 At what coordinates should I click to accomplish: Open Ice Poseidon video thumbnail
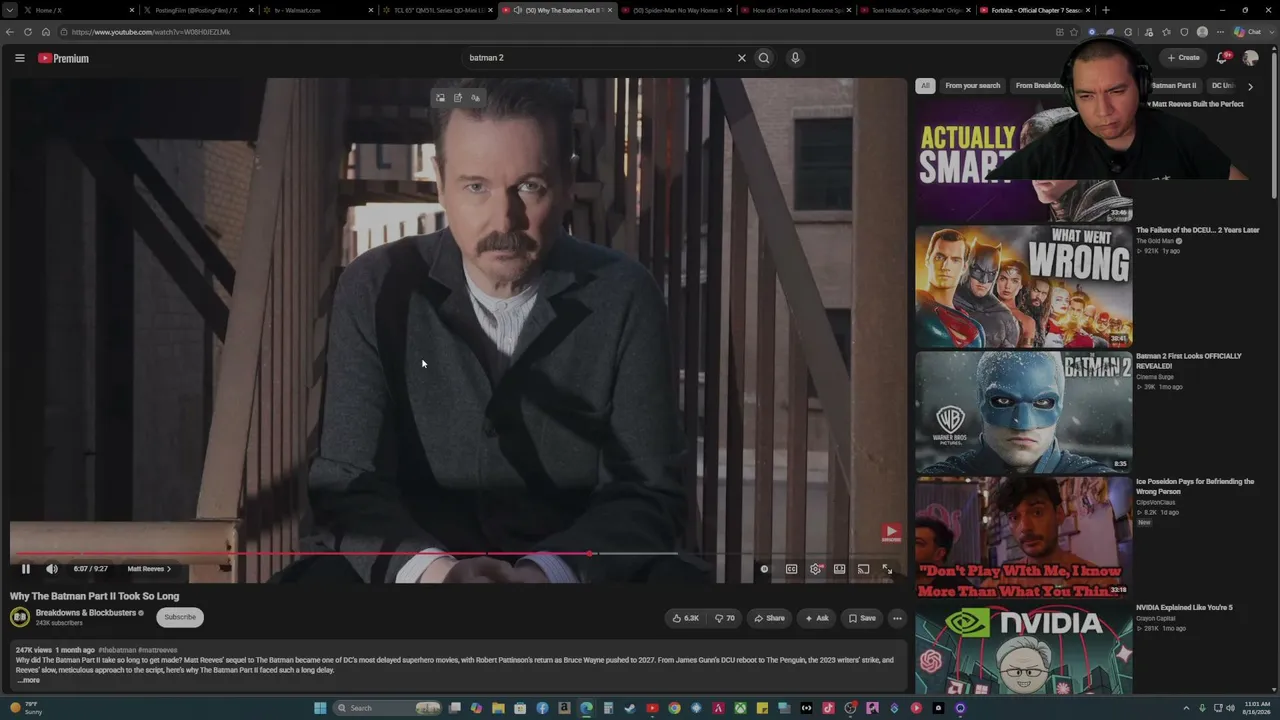(x=1024, y=537)
